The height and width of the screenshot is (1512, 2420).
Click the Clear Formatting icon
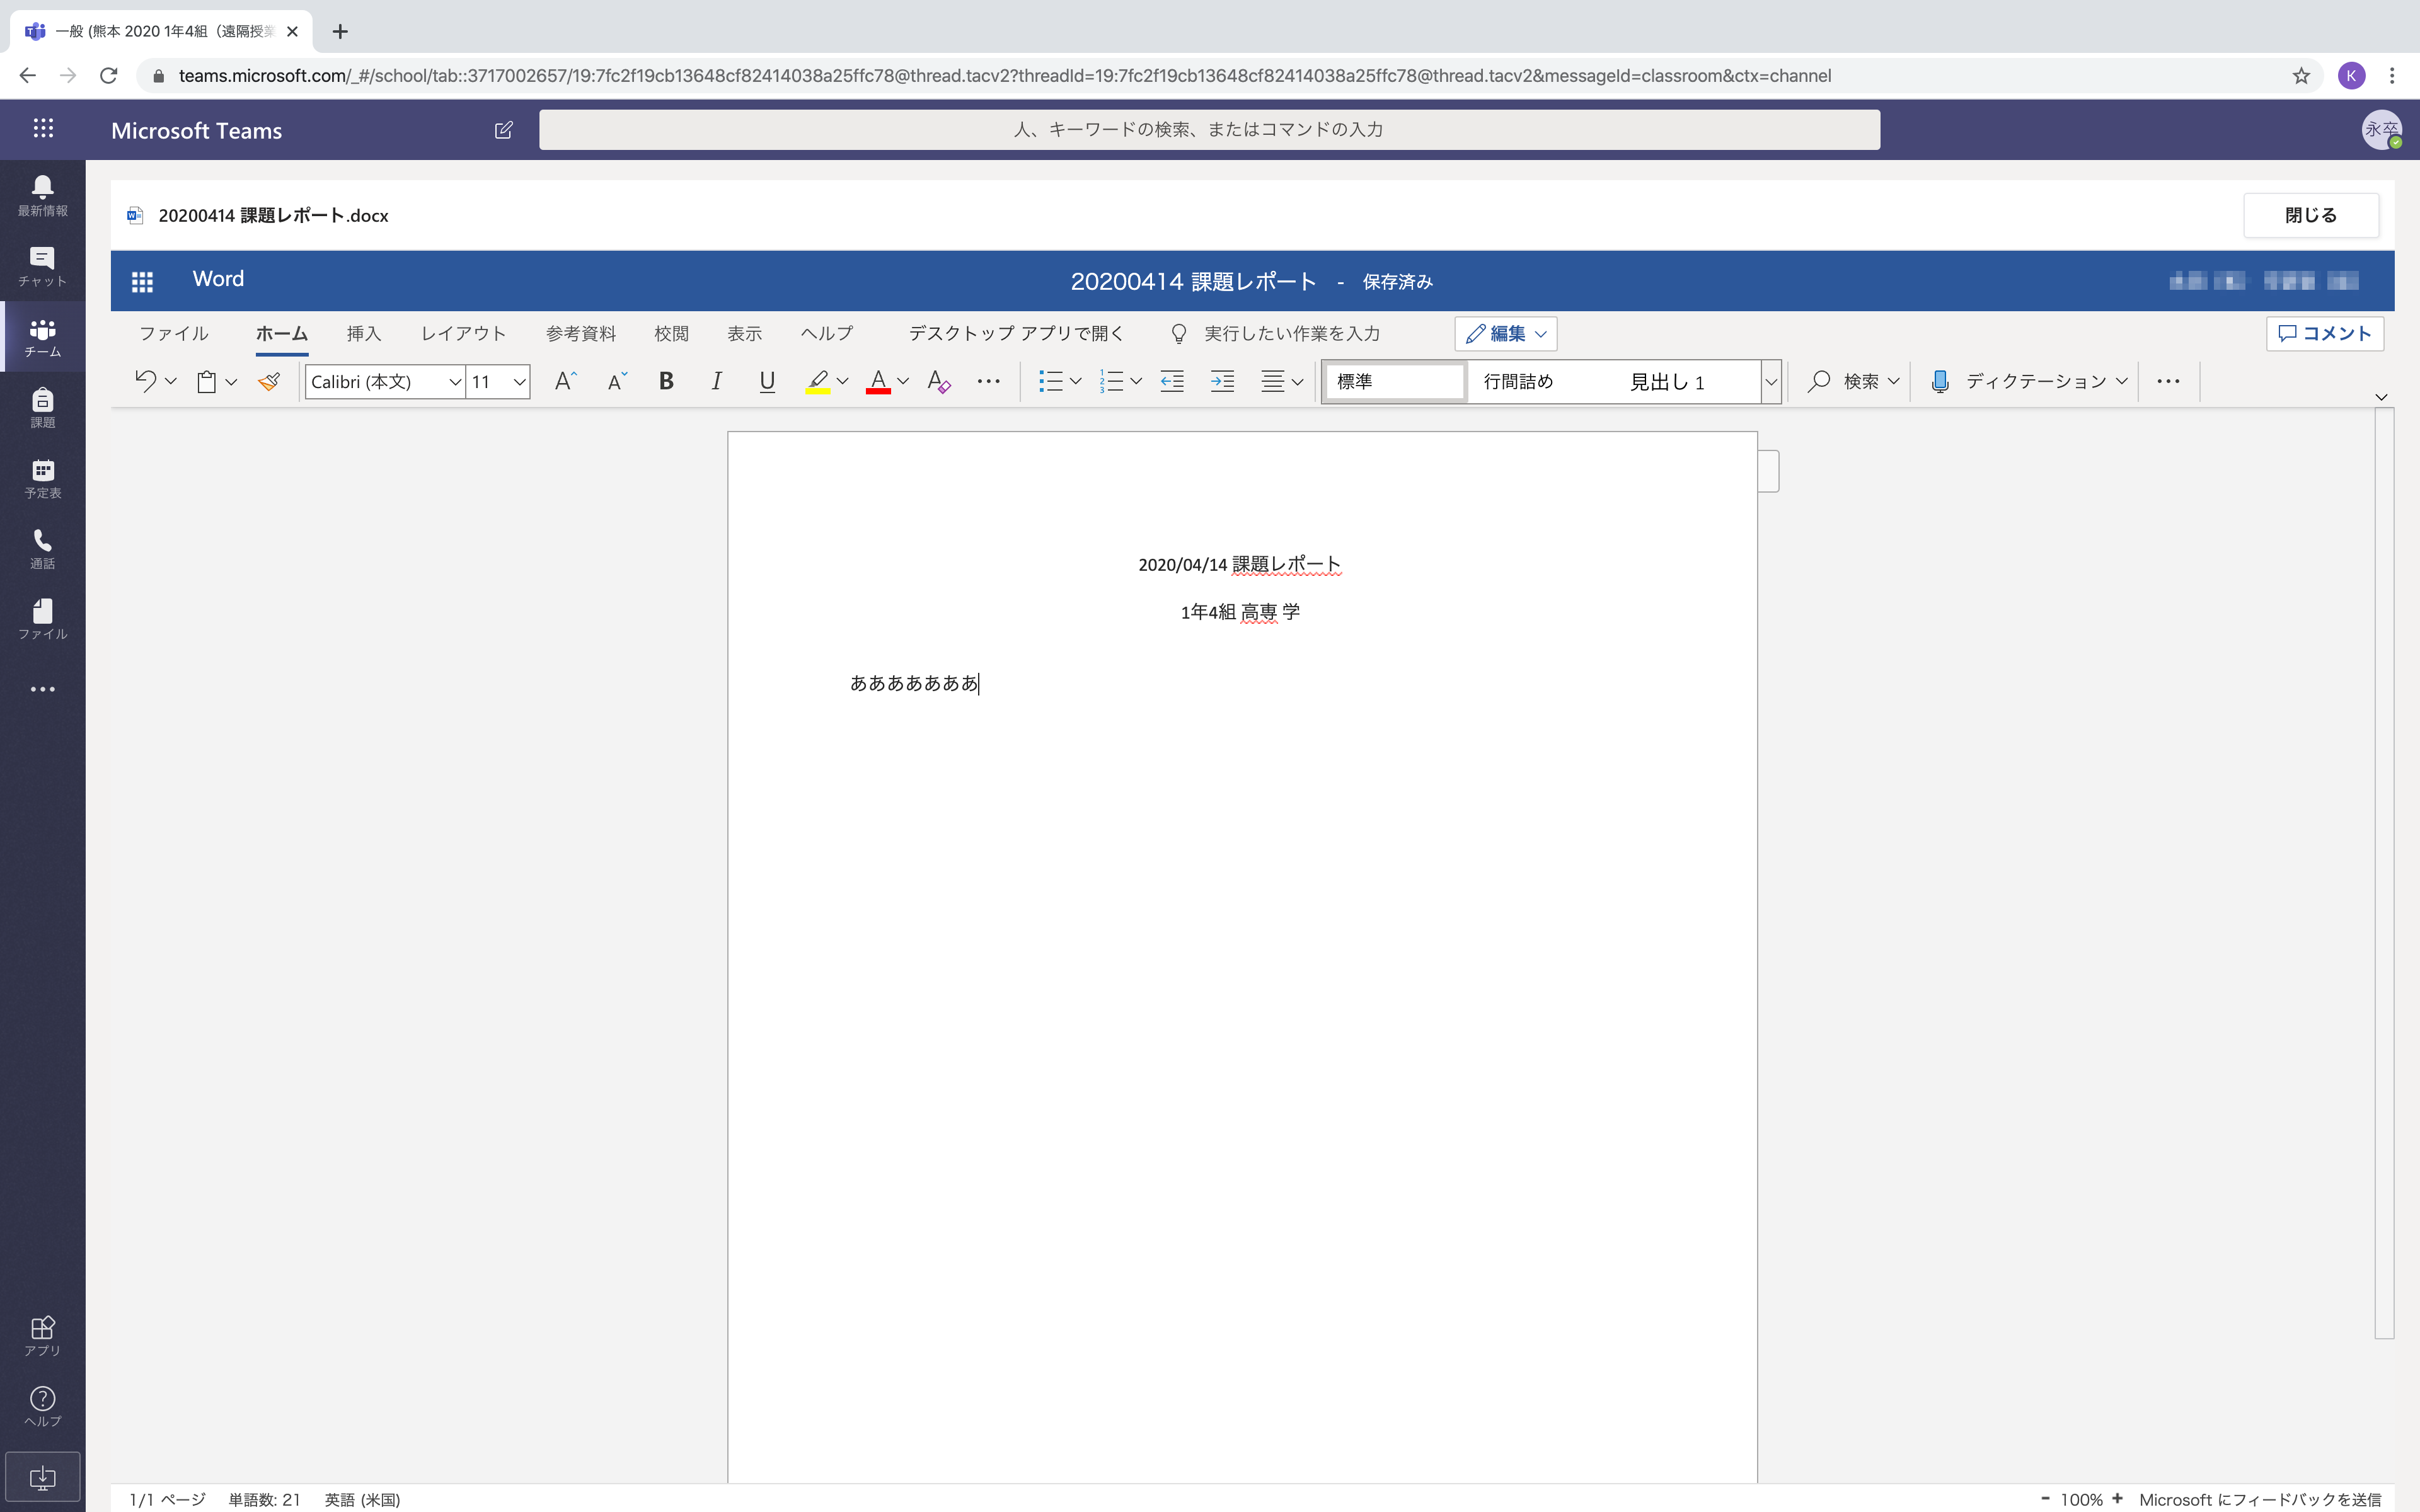[x=938, y=381]
